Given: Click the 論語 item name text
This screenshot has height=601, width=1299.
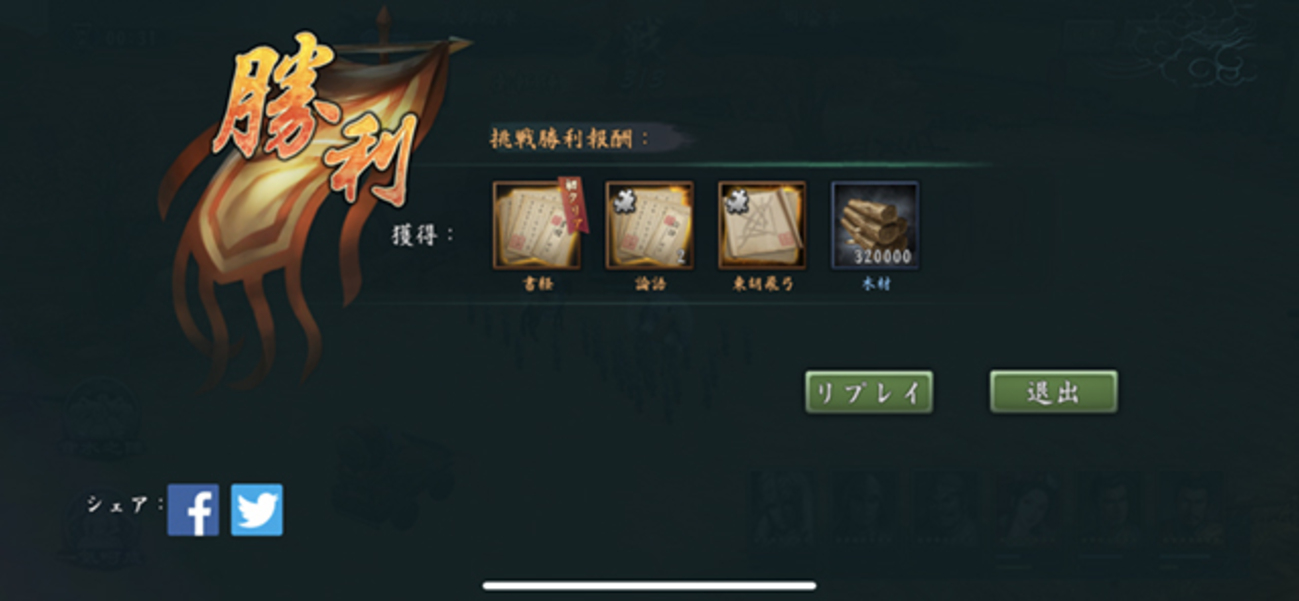Looking at the screenshot, I should pyautogui.click(x=650, y=284).
